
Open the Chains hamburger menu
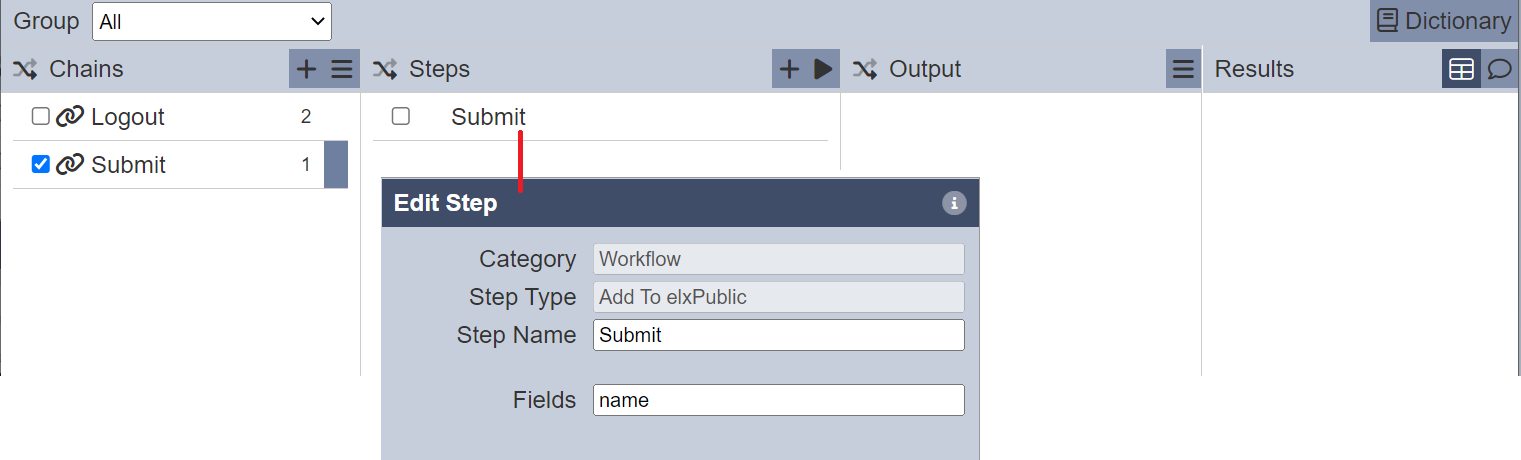pyautogui.click(x=342, y=69)
